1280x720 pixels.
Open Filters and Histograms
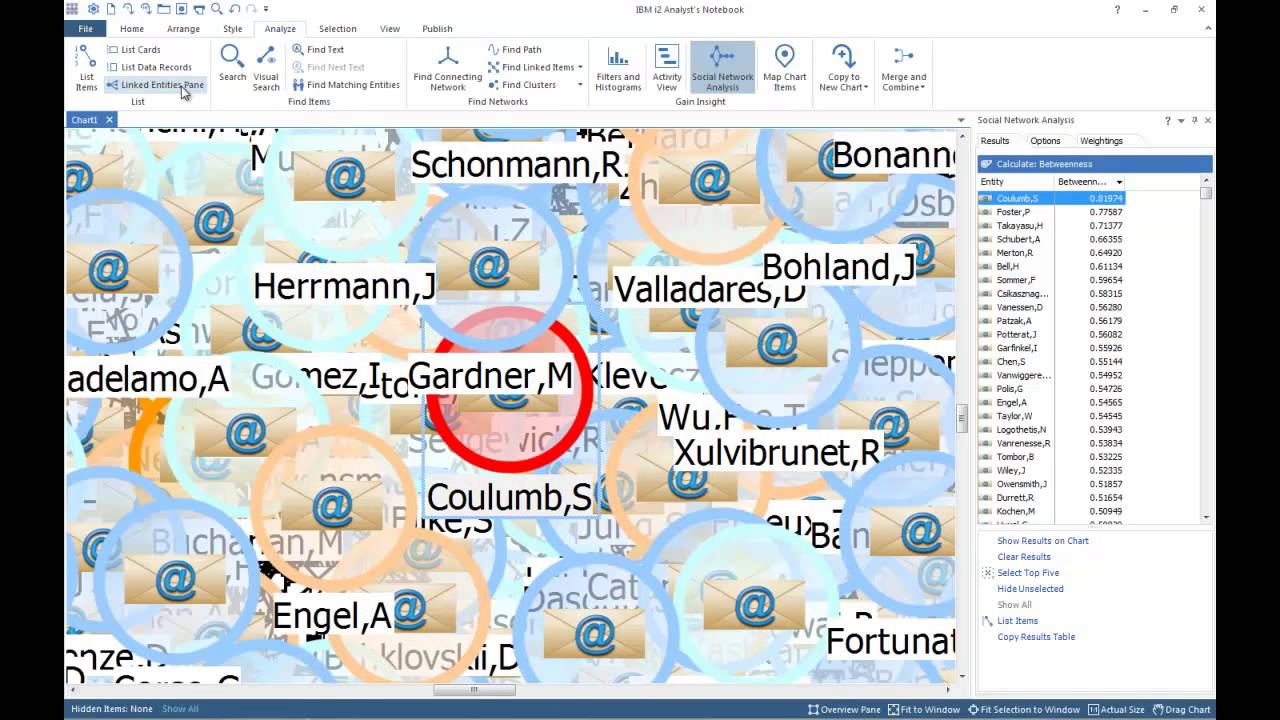[x=618, y=67]
